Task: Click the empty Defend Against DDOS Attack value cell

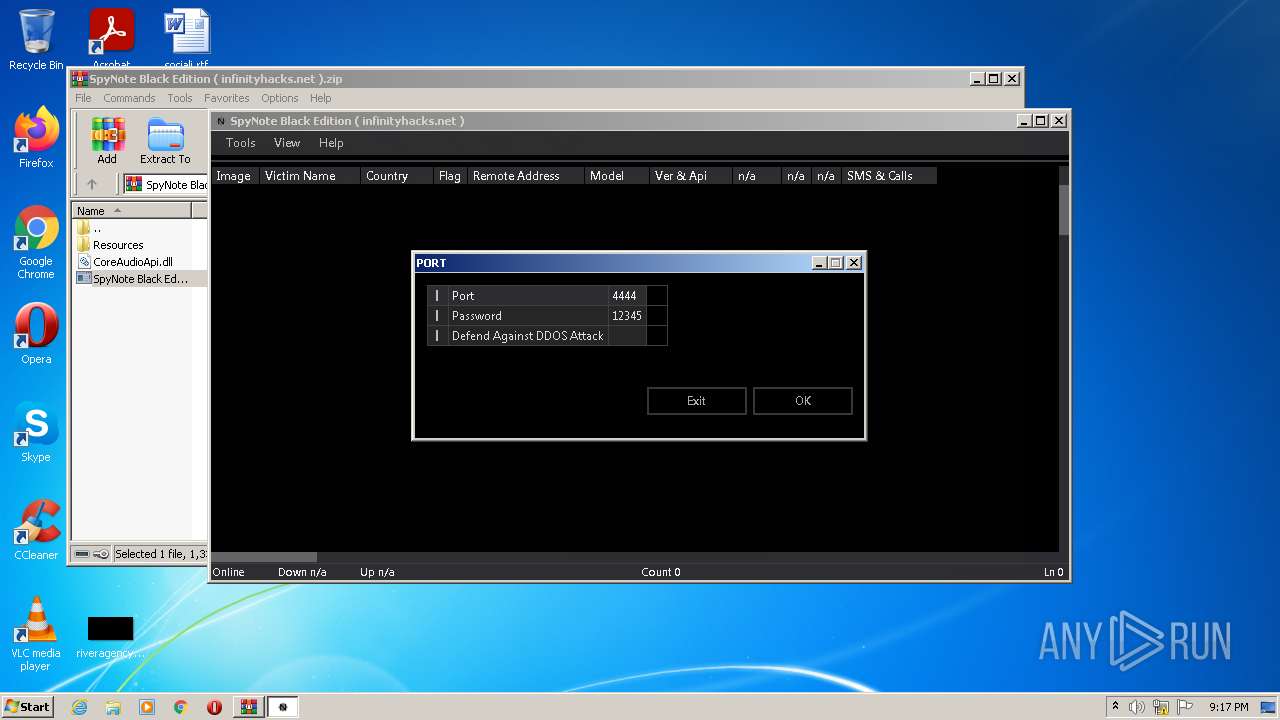Action: coord(627,336)
